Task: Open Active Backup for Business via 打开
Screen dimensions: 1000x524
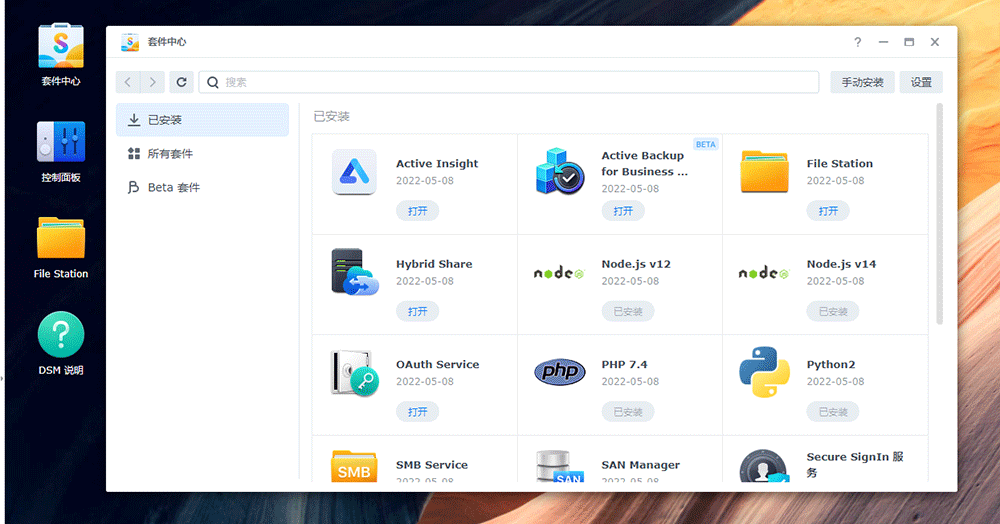Action: 623,211
